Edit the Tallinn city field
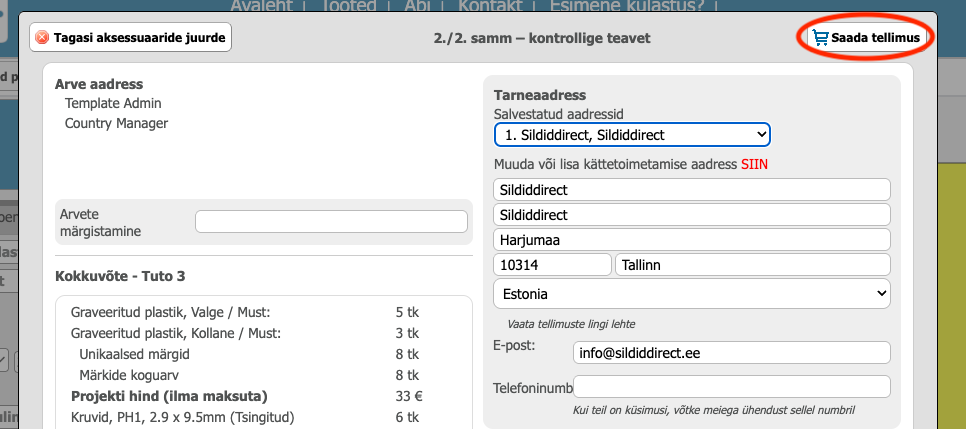This screenshot has width=966, height=429. pos(753,265)
